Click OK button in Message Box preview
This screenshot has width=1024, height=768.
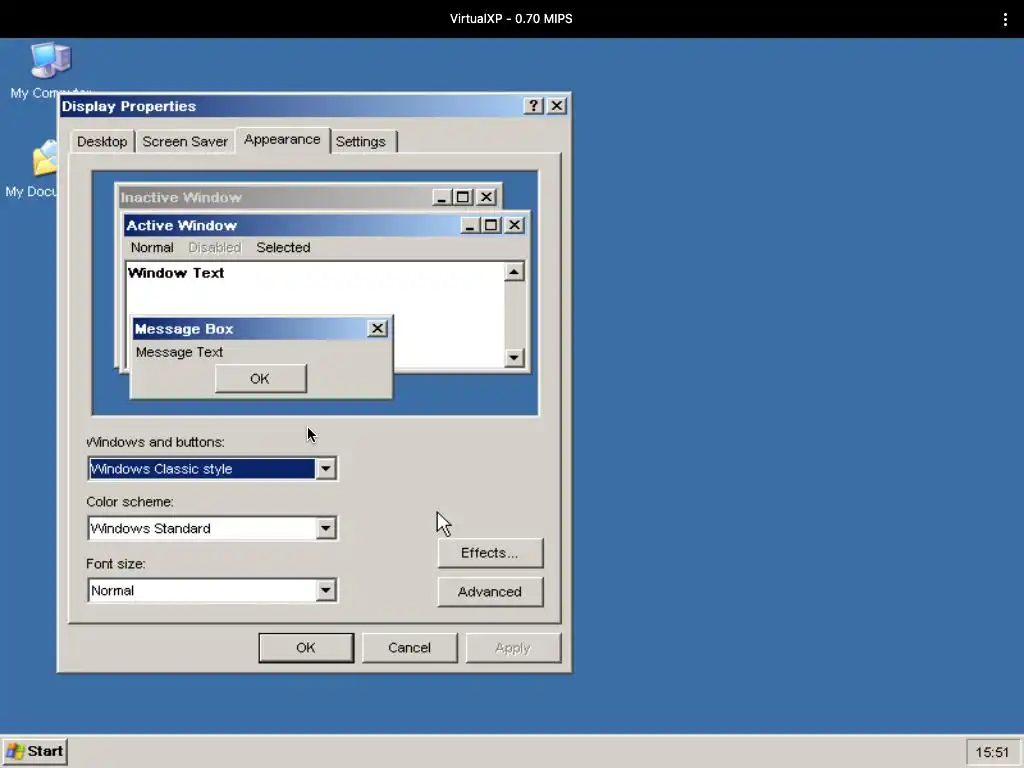[261, 379]
